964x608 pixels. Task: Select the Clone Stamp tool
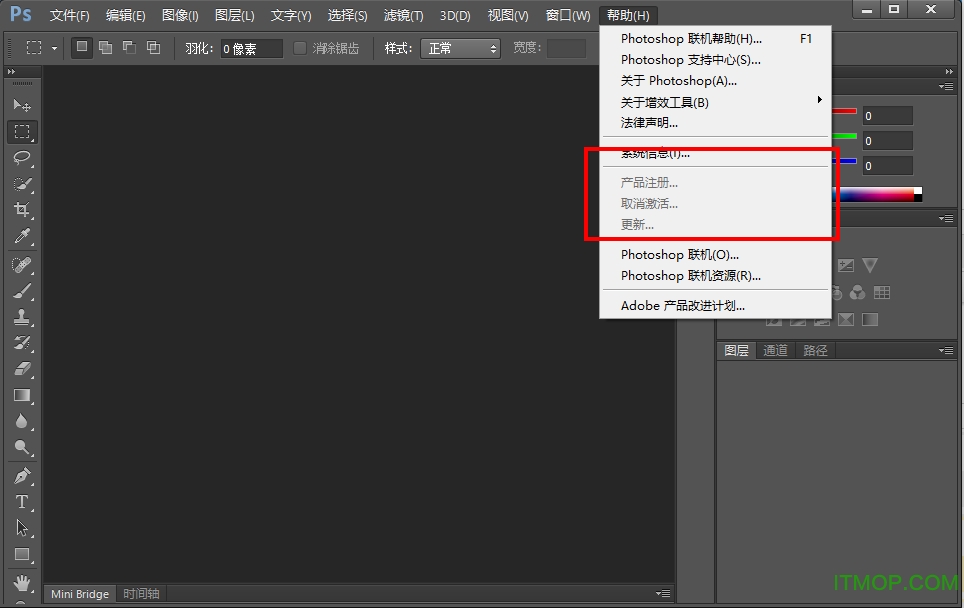coord(22,318)
